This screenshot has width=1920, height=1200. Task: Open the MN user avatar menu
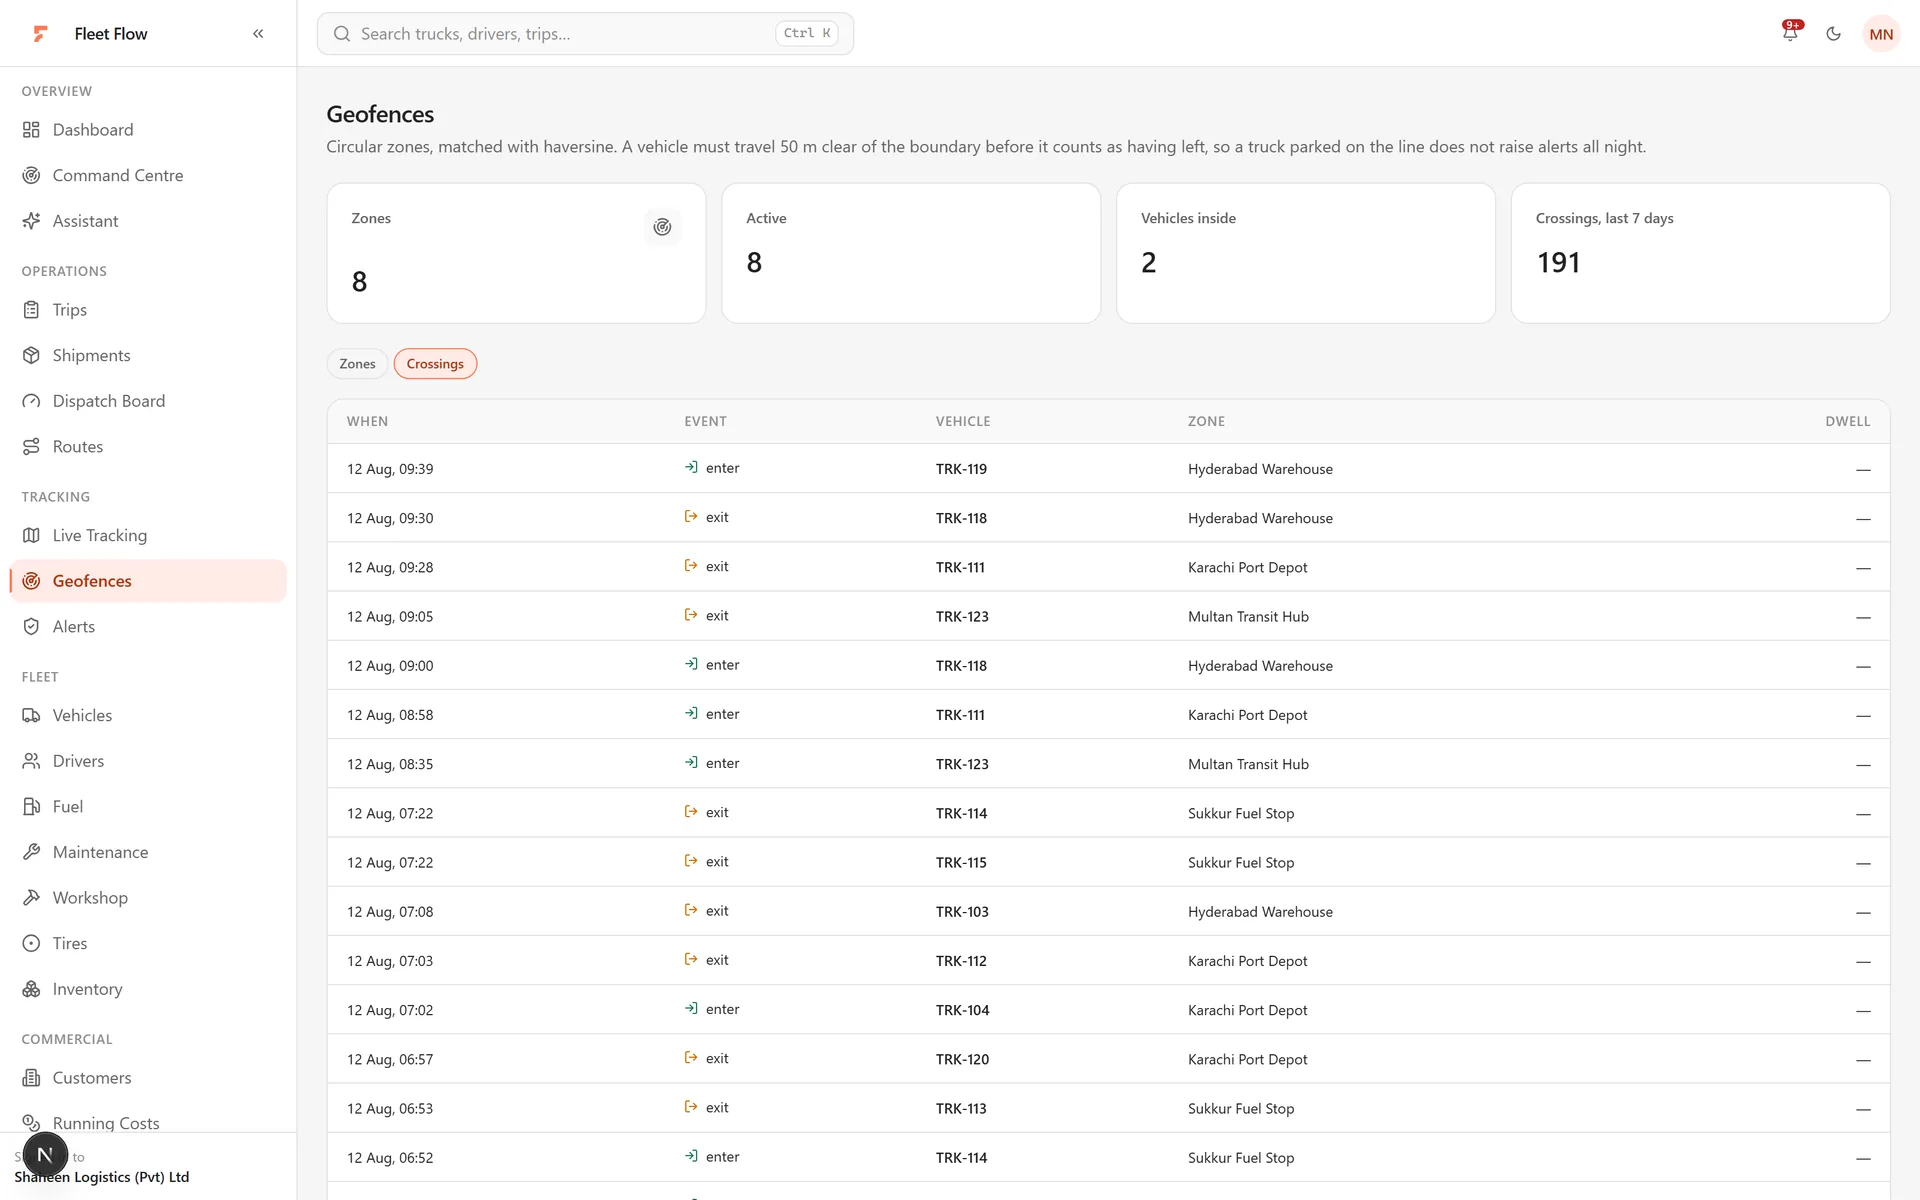(x=1881, y=34)
